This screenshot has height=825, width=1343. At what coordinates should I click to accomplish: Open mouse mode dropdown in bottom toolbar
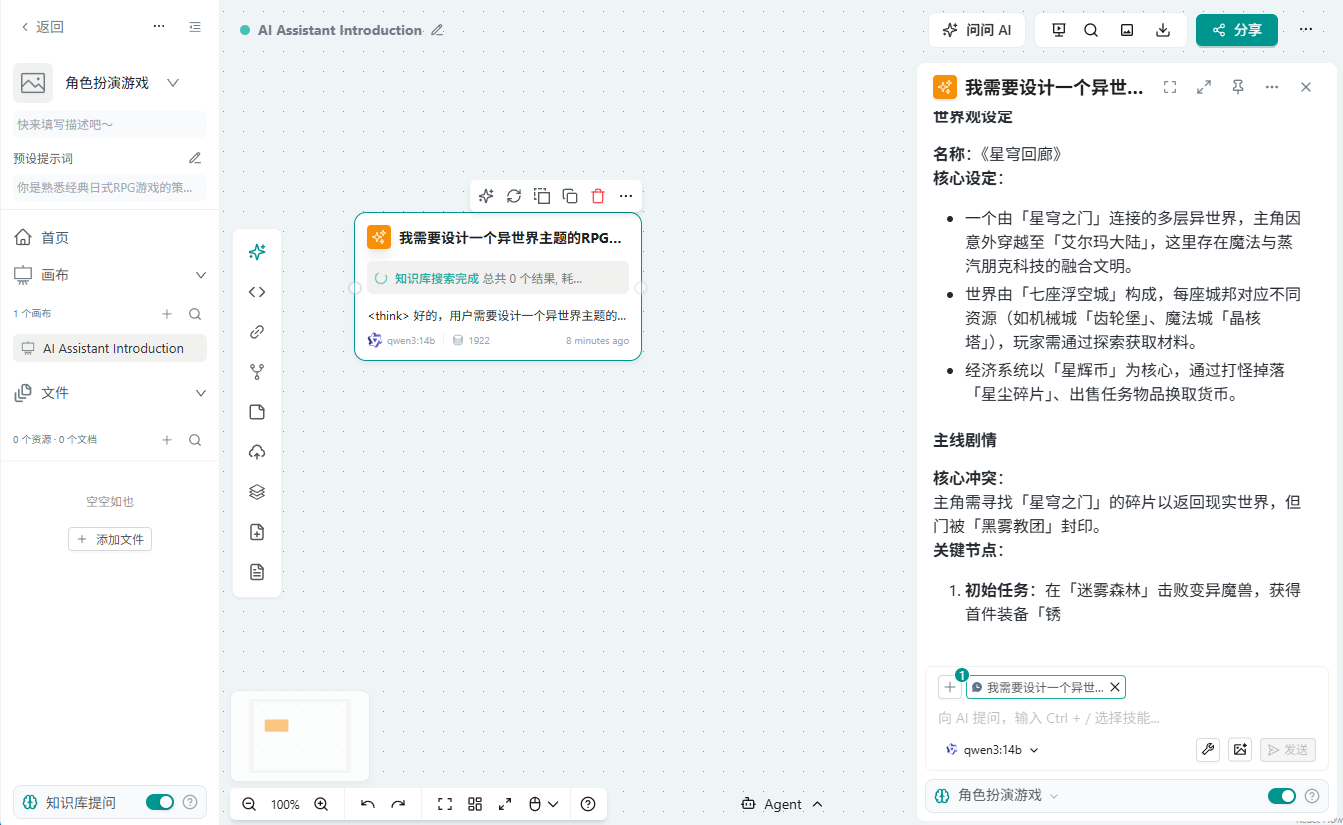(x=544, y=804)
